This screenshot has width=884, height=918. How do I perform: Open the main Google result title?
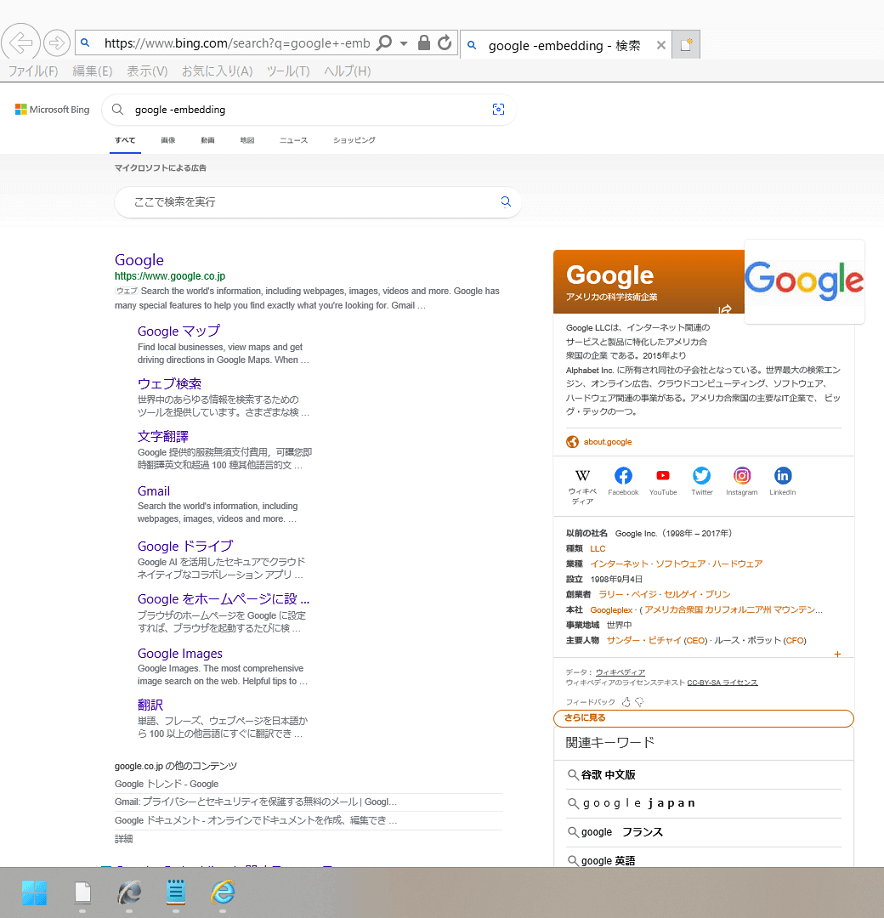[x=139, y=260]
